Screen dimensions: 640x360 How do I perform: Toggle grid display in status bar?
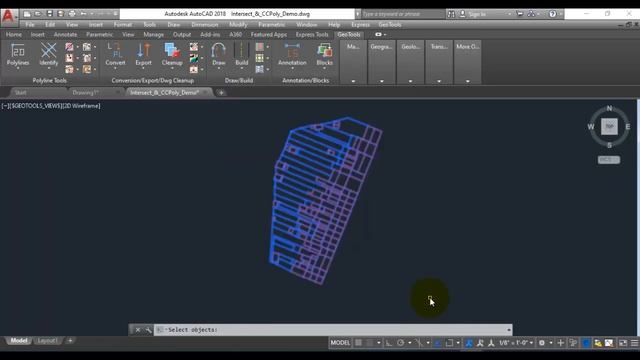pyautogui.click(x=358, y=343)
